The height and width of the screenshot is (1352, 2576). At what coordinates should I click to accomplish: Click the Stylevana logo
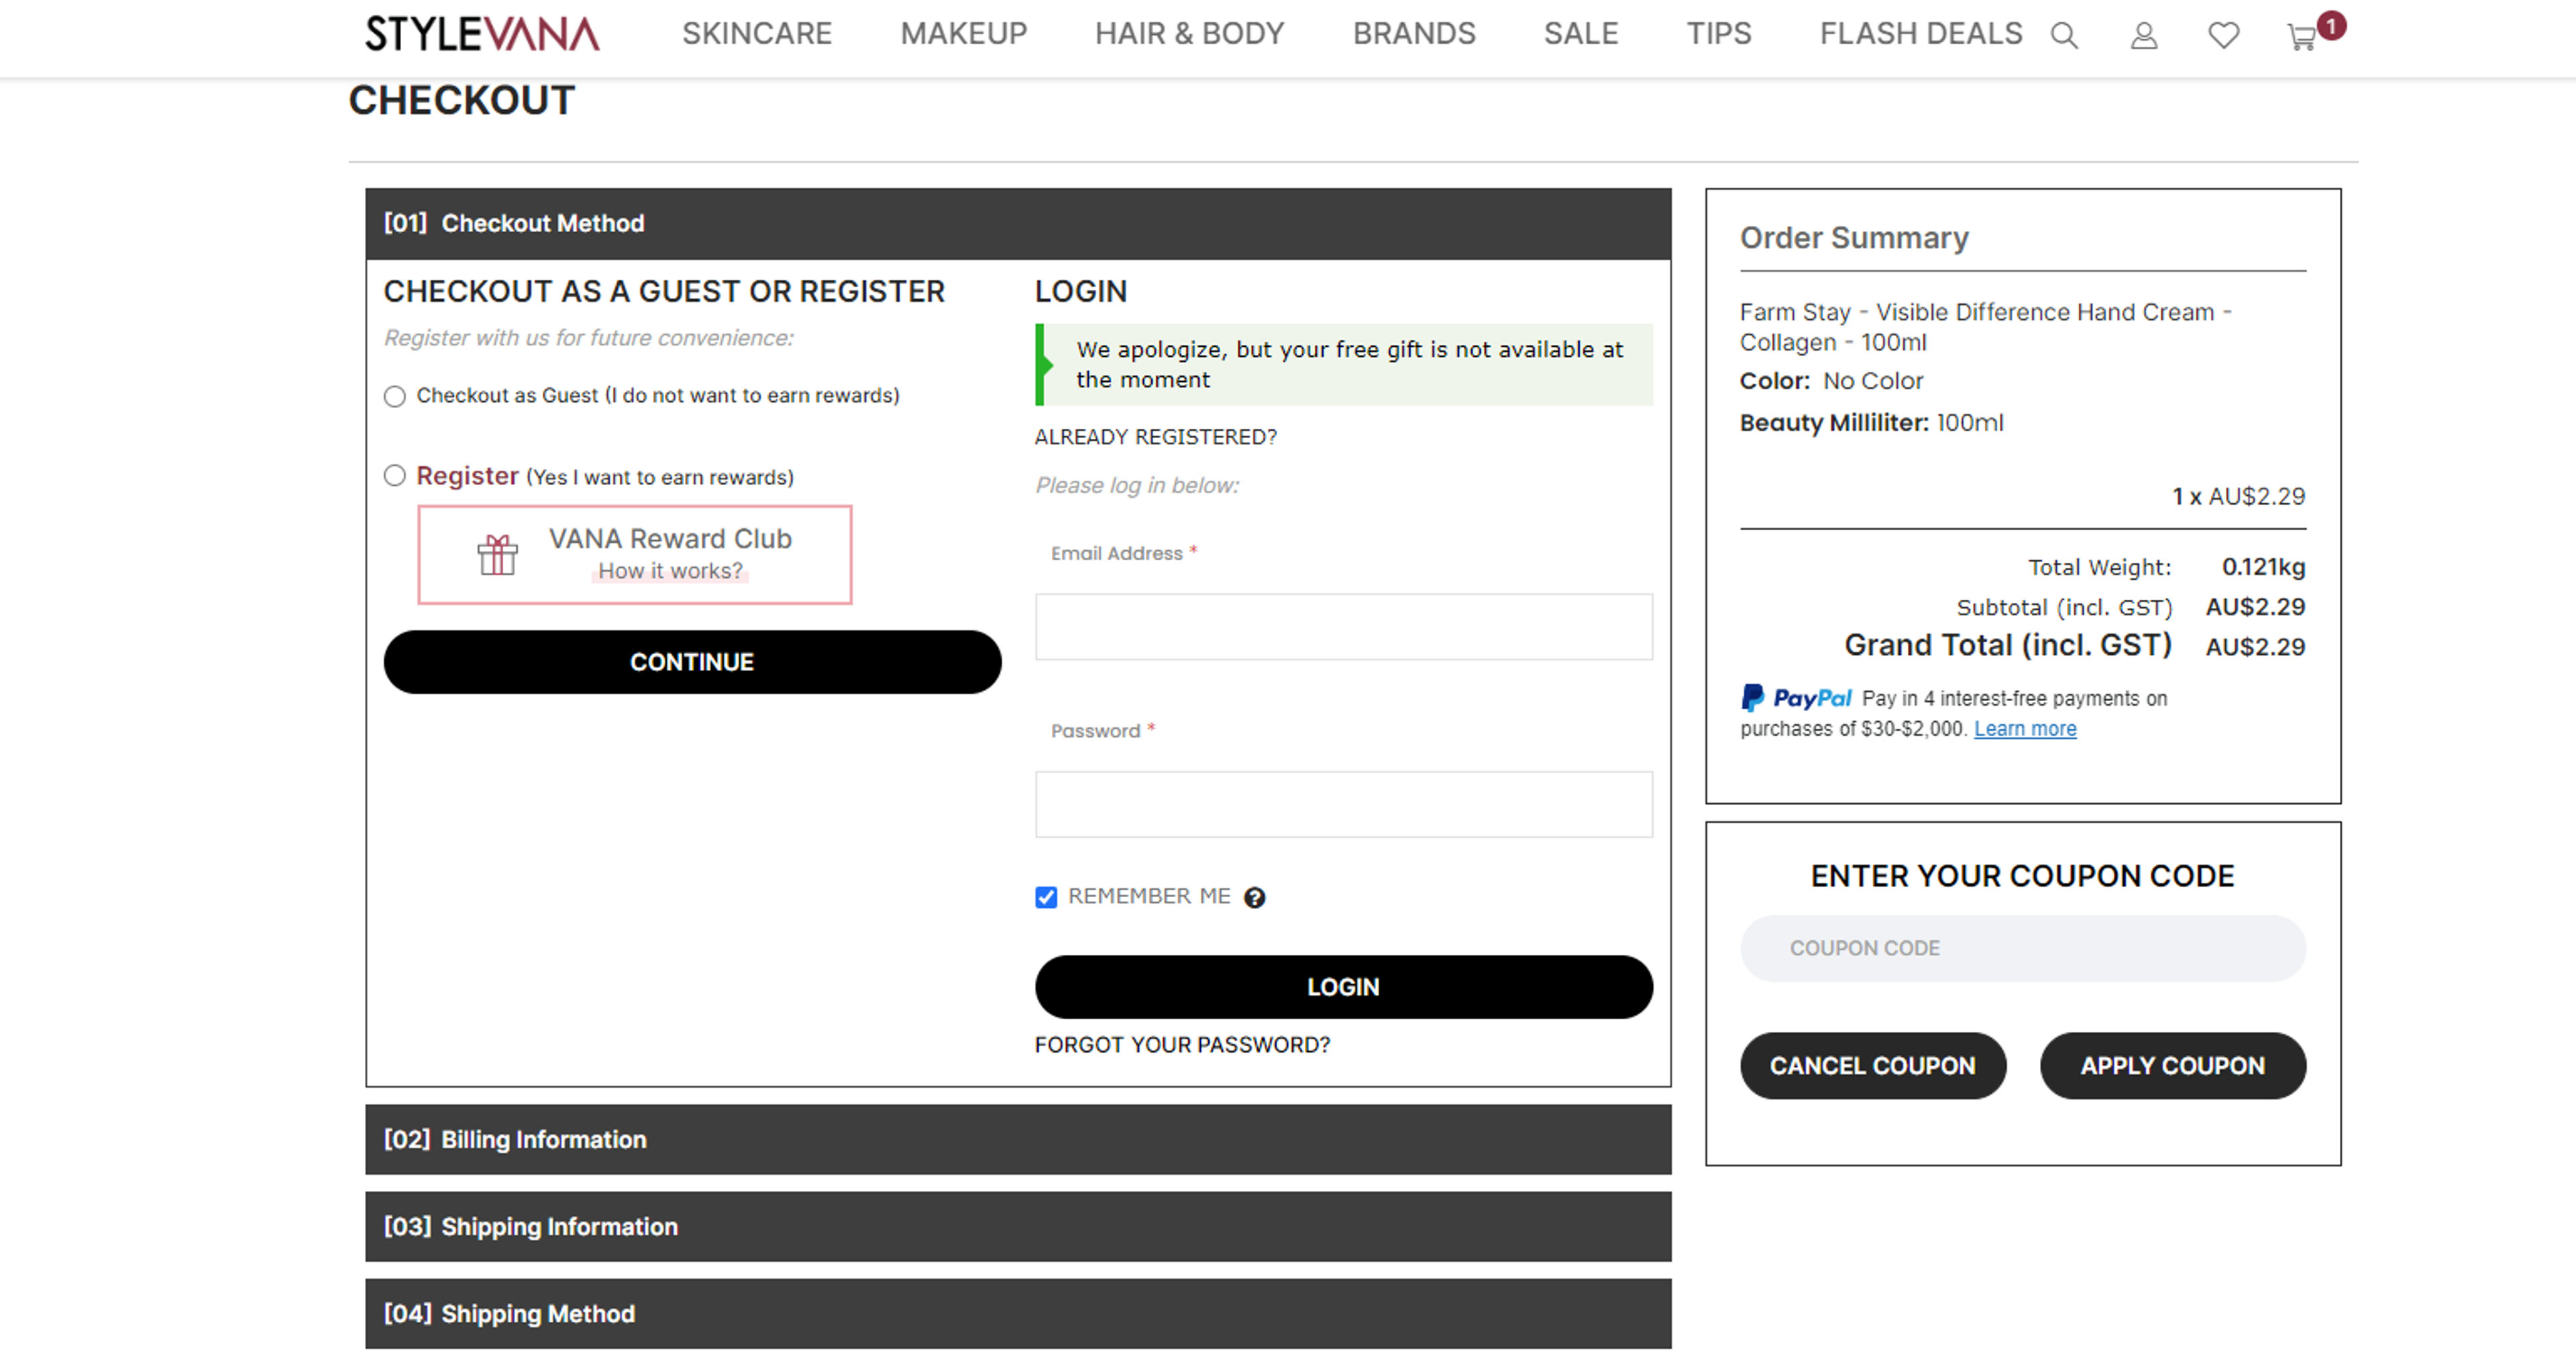(x=482, y=34)
